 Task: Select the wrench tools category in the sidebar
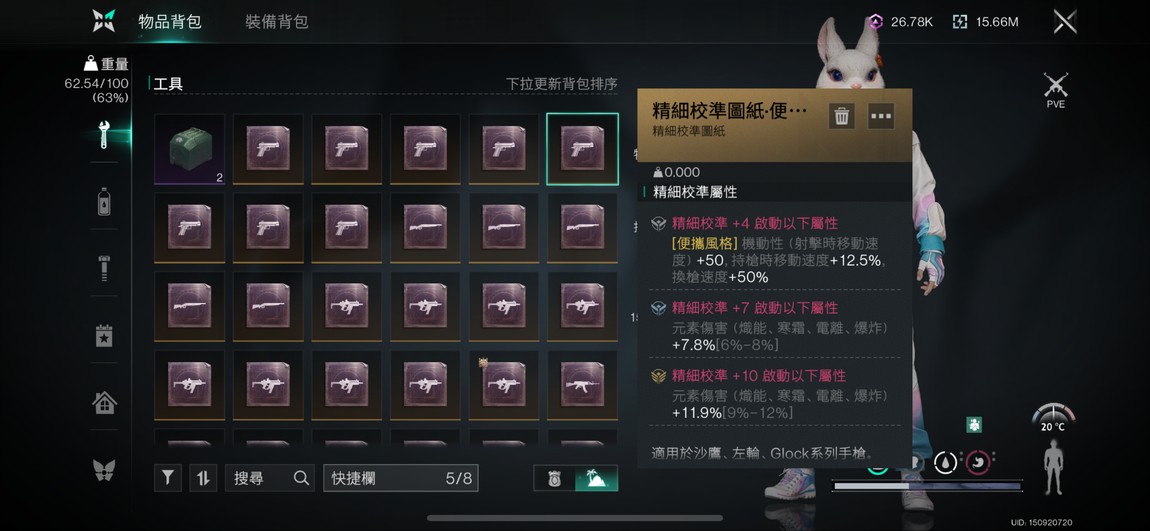[x=103, y=135]
